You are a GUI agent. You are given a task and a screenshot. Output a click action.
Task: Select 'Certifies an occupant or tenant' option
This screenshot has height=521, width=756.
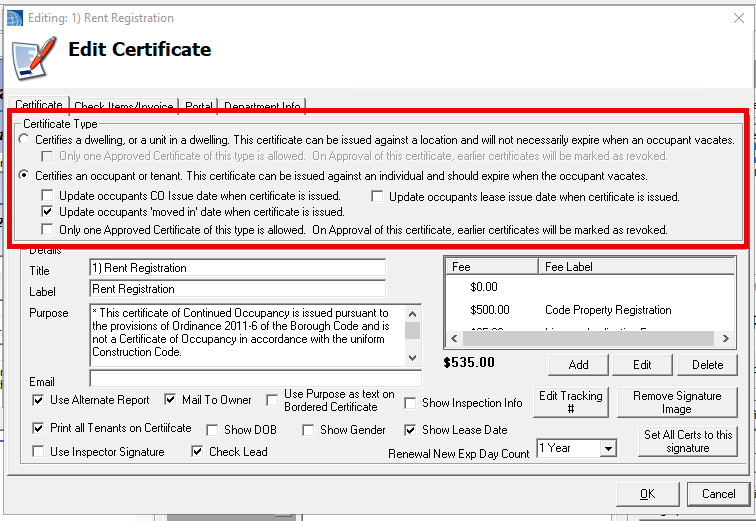(x=25, y=176)
